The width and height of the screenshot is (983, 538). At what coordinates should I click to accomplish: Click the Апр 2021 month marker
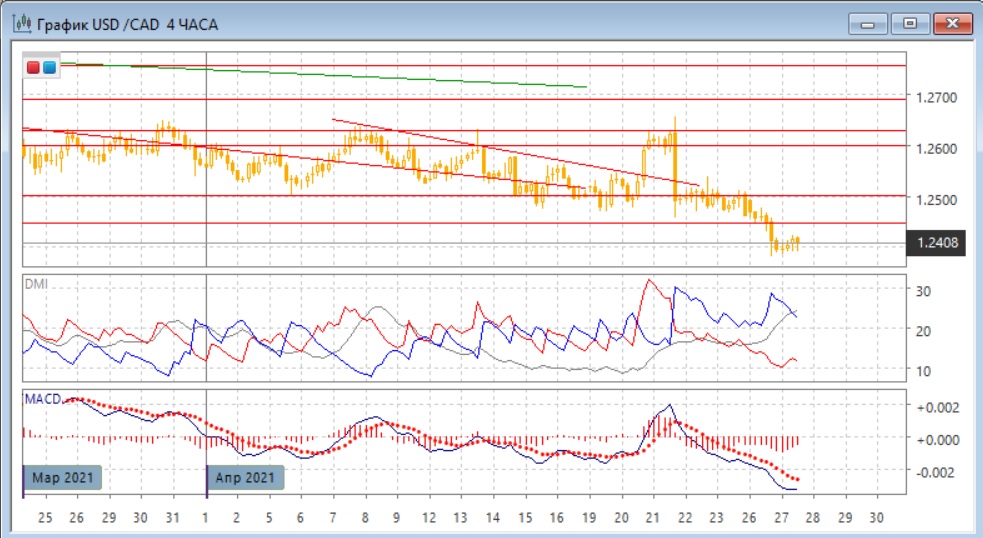pos(245,478)
